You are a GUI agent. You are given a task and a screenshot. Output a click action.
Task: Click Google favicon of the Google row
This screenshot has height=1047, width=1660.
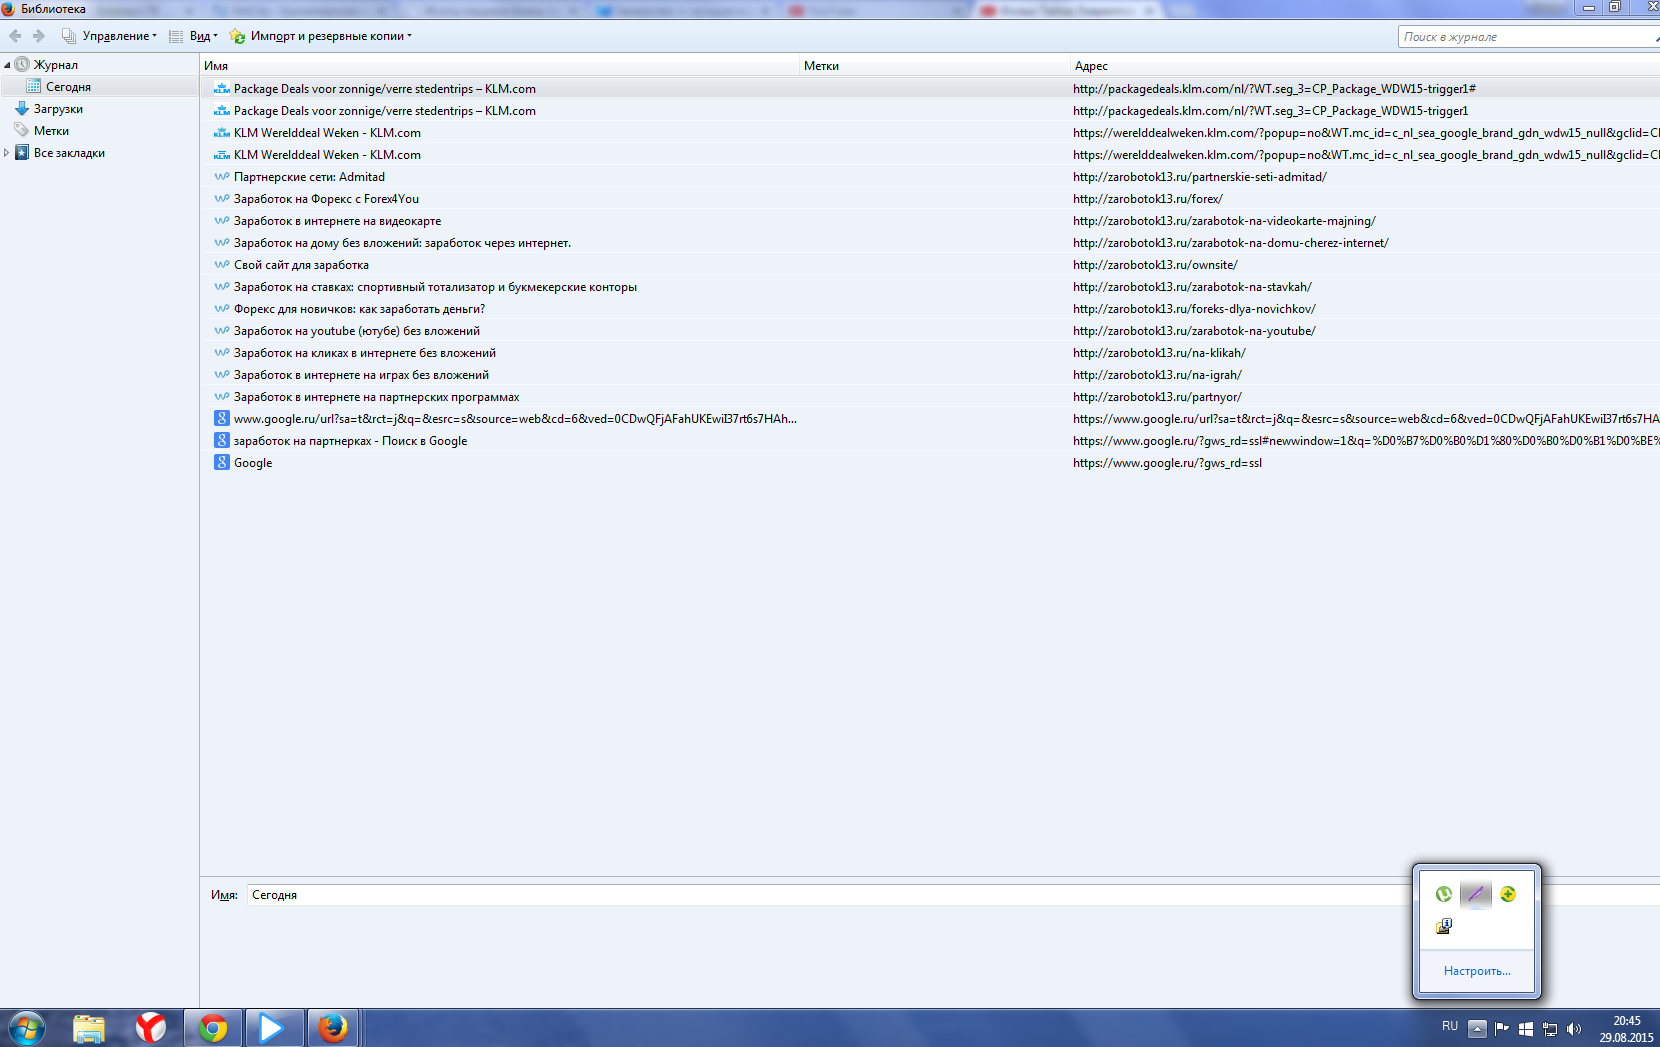coord(222,462)
